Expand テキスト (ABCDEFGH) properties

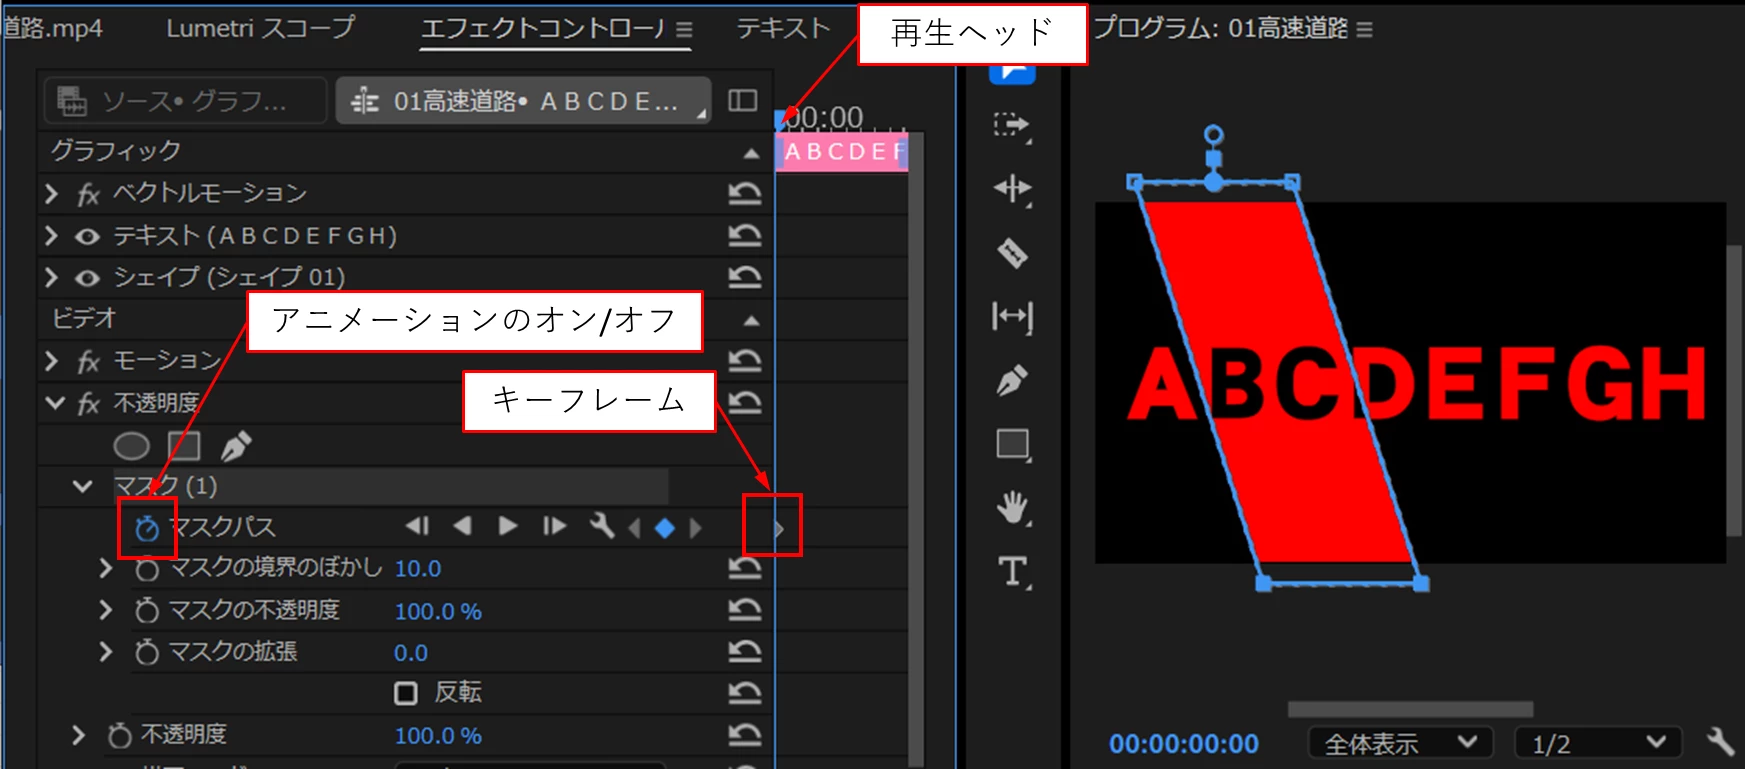(x=51, y=235)
